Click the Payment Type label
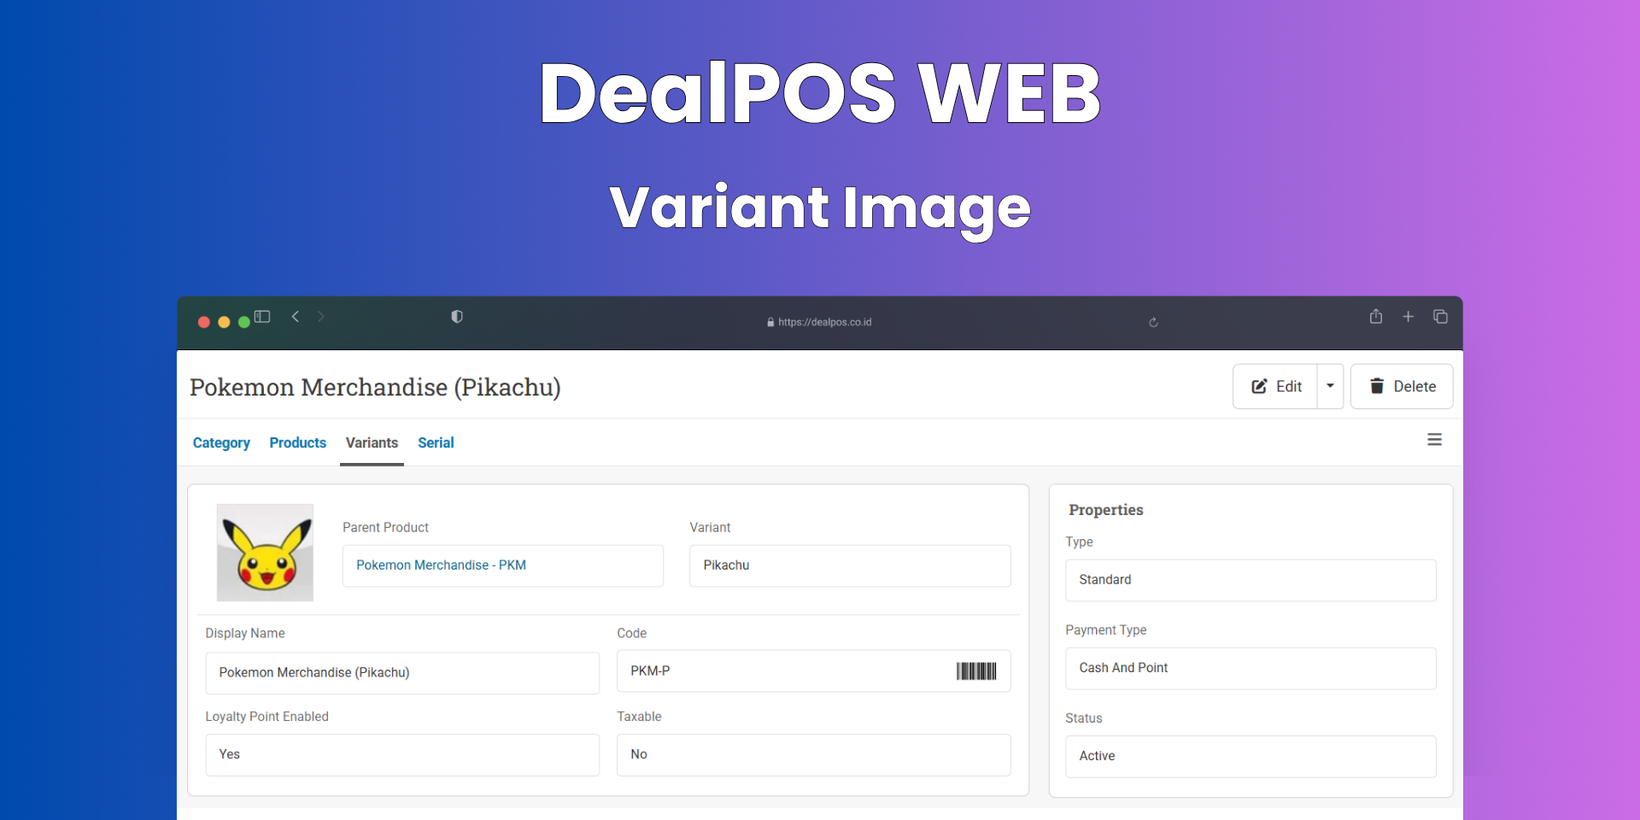Viewport: 1640px width, 820px height. pyautogui.click(x=1106, y=630)
